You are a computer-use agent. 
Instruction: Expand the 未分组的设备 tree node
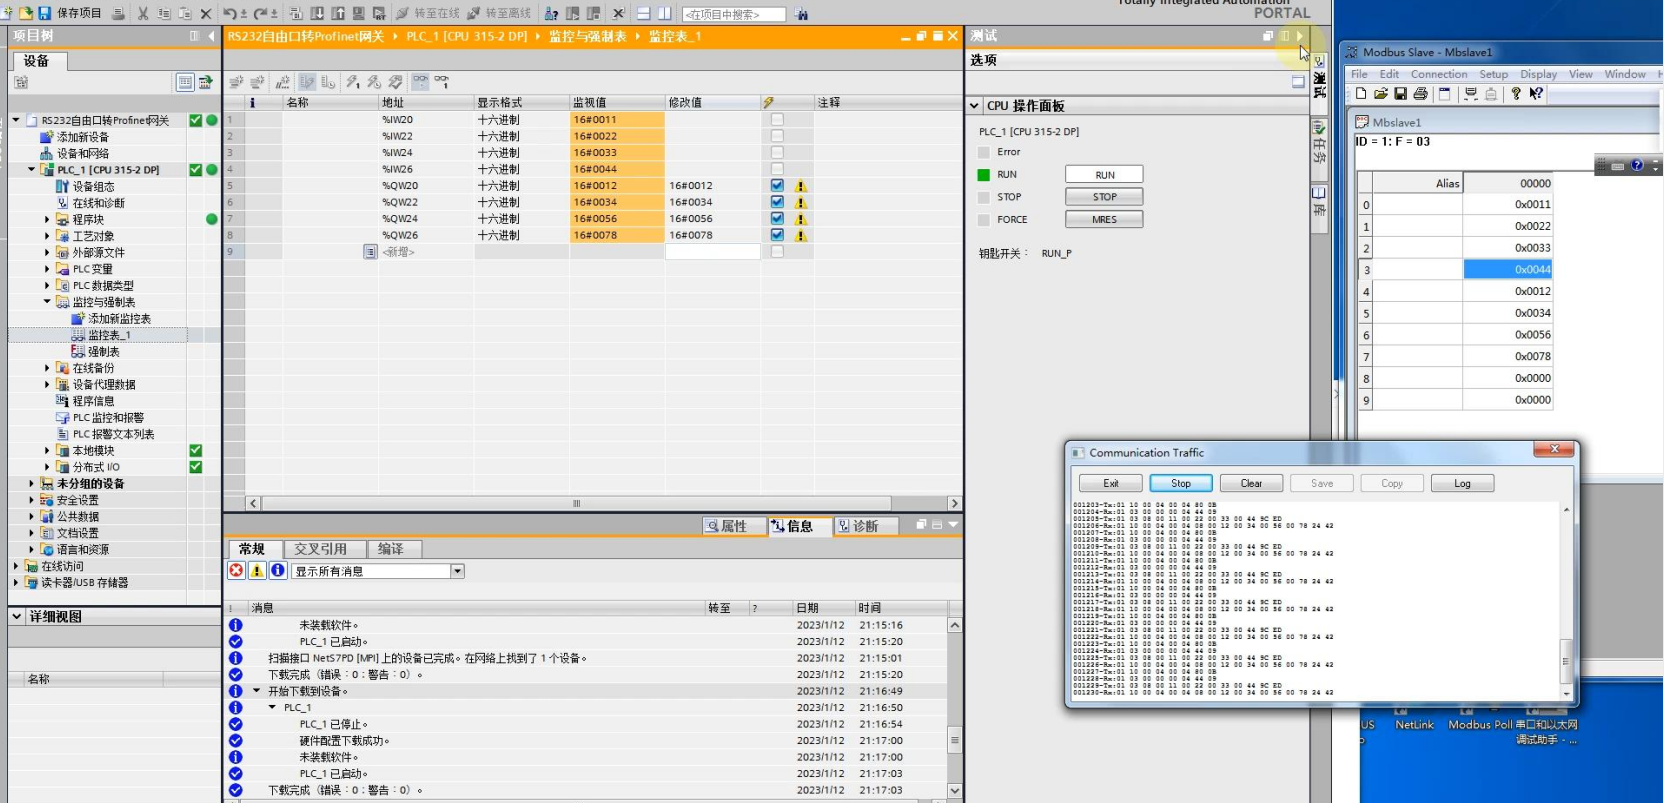coord(31,483)
